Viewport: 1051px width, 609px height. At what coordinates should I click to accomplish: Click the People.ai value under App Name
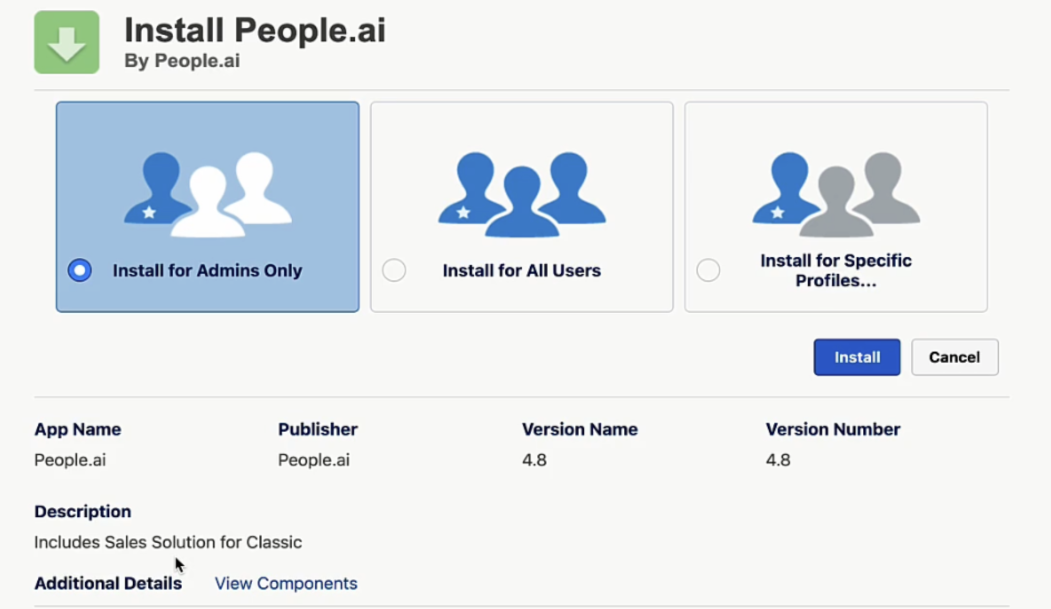(70, 460)
